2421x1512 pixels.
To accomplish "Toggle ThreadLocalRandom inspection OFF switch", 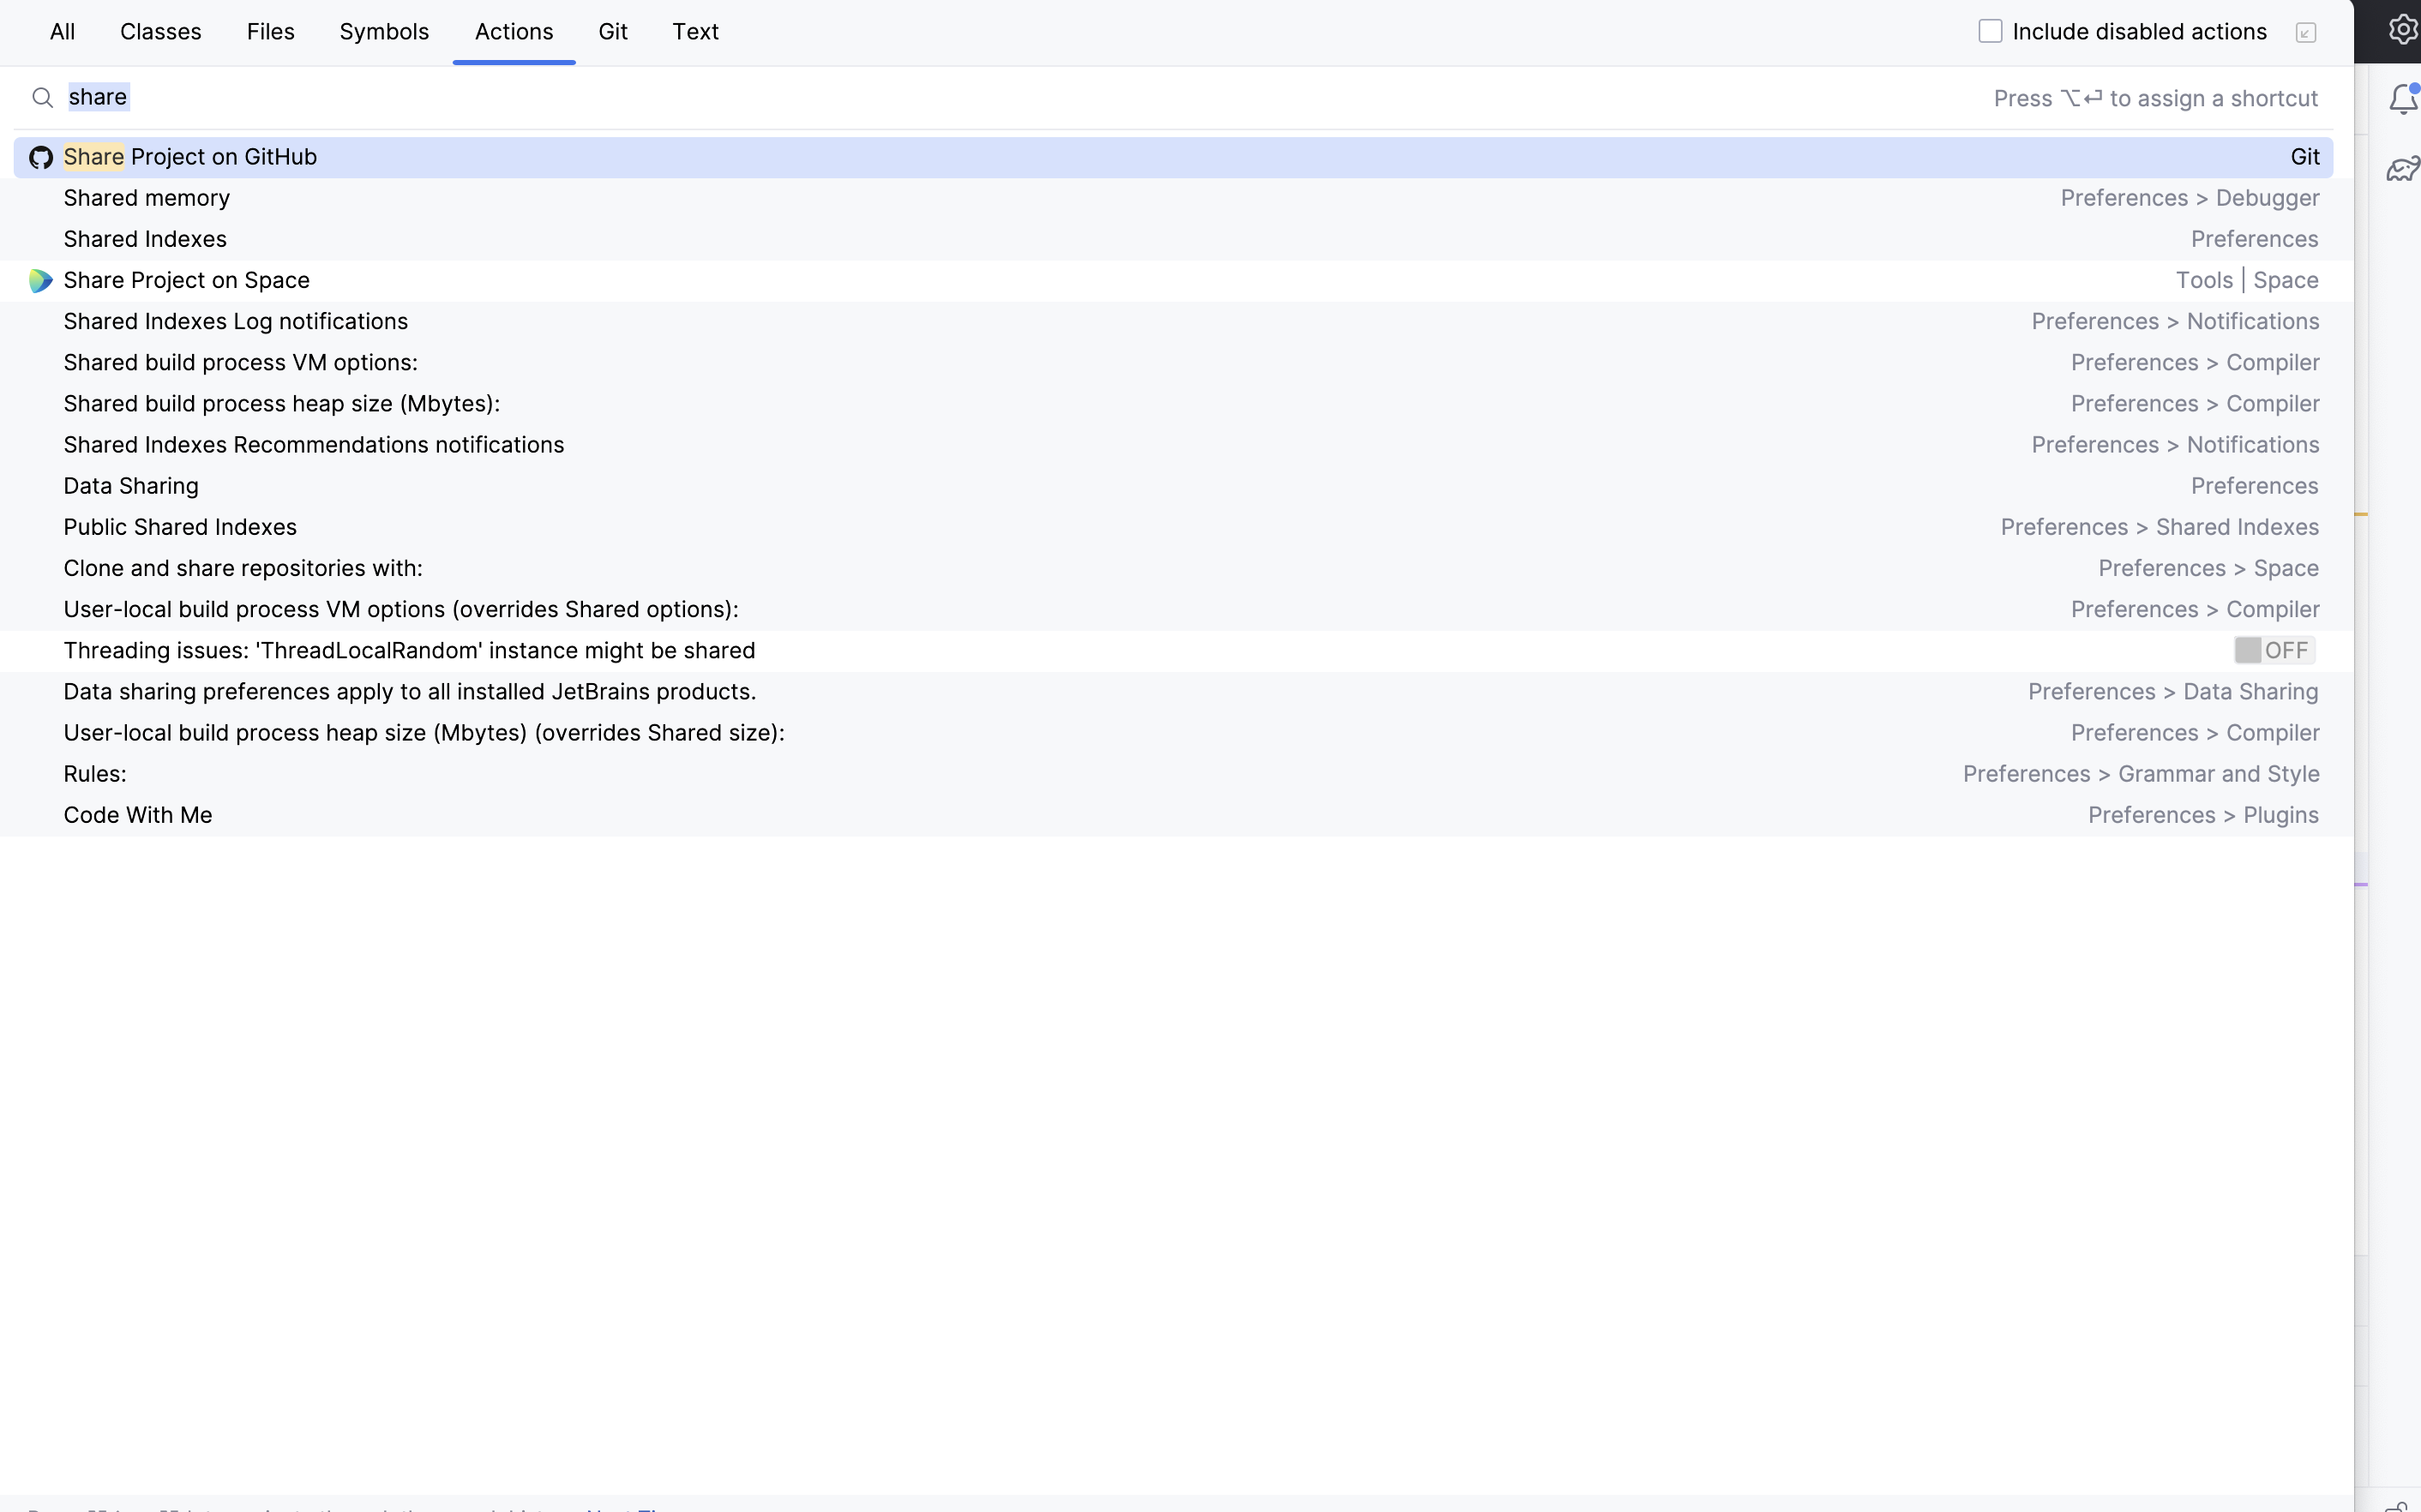I will [x=2274, y=651].
